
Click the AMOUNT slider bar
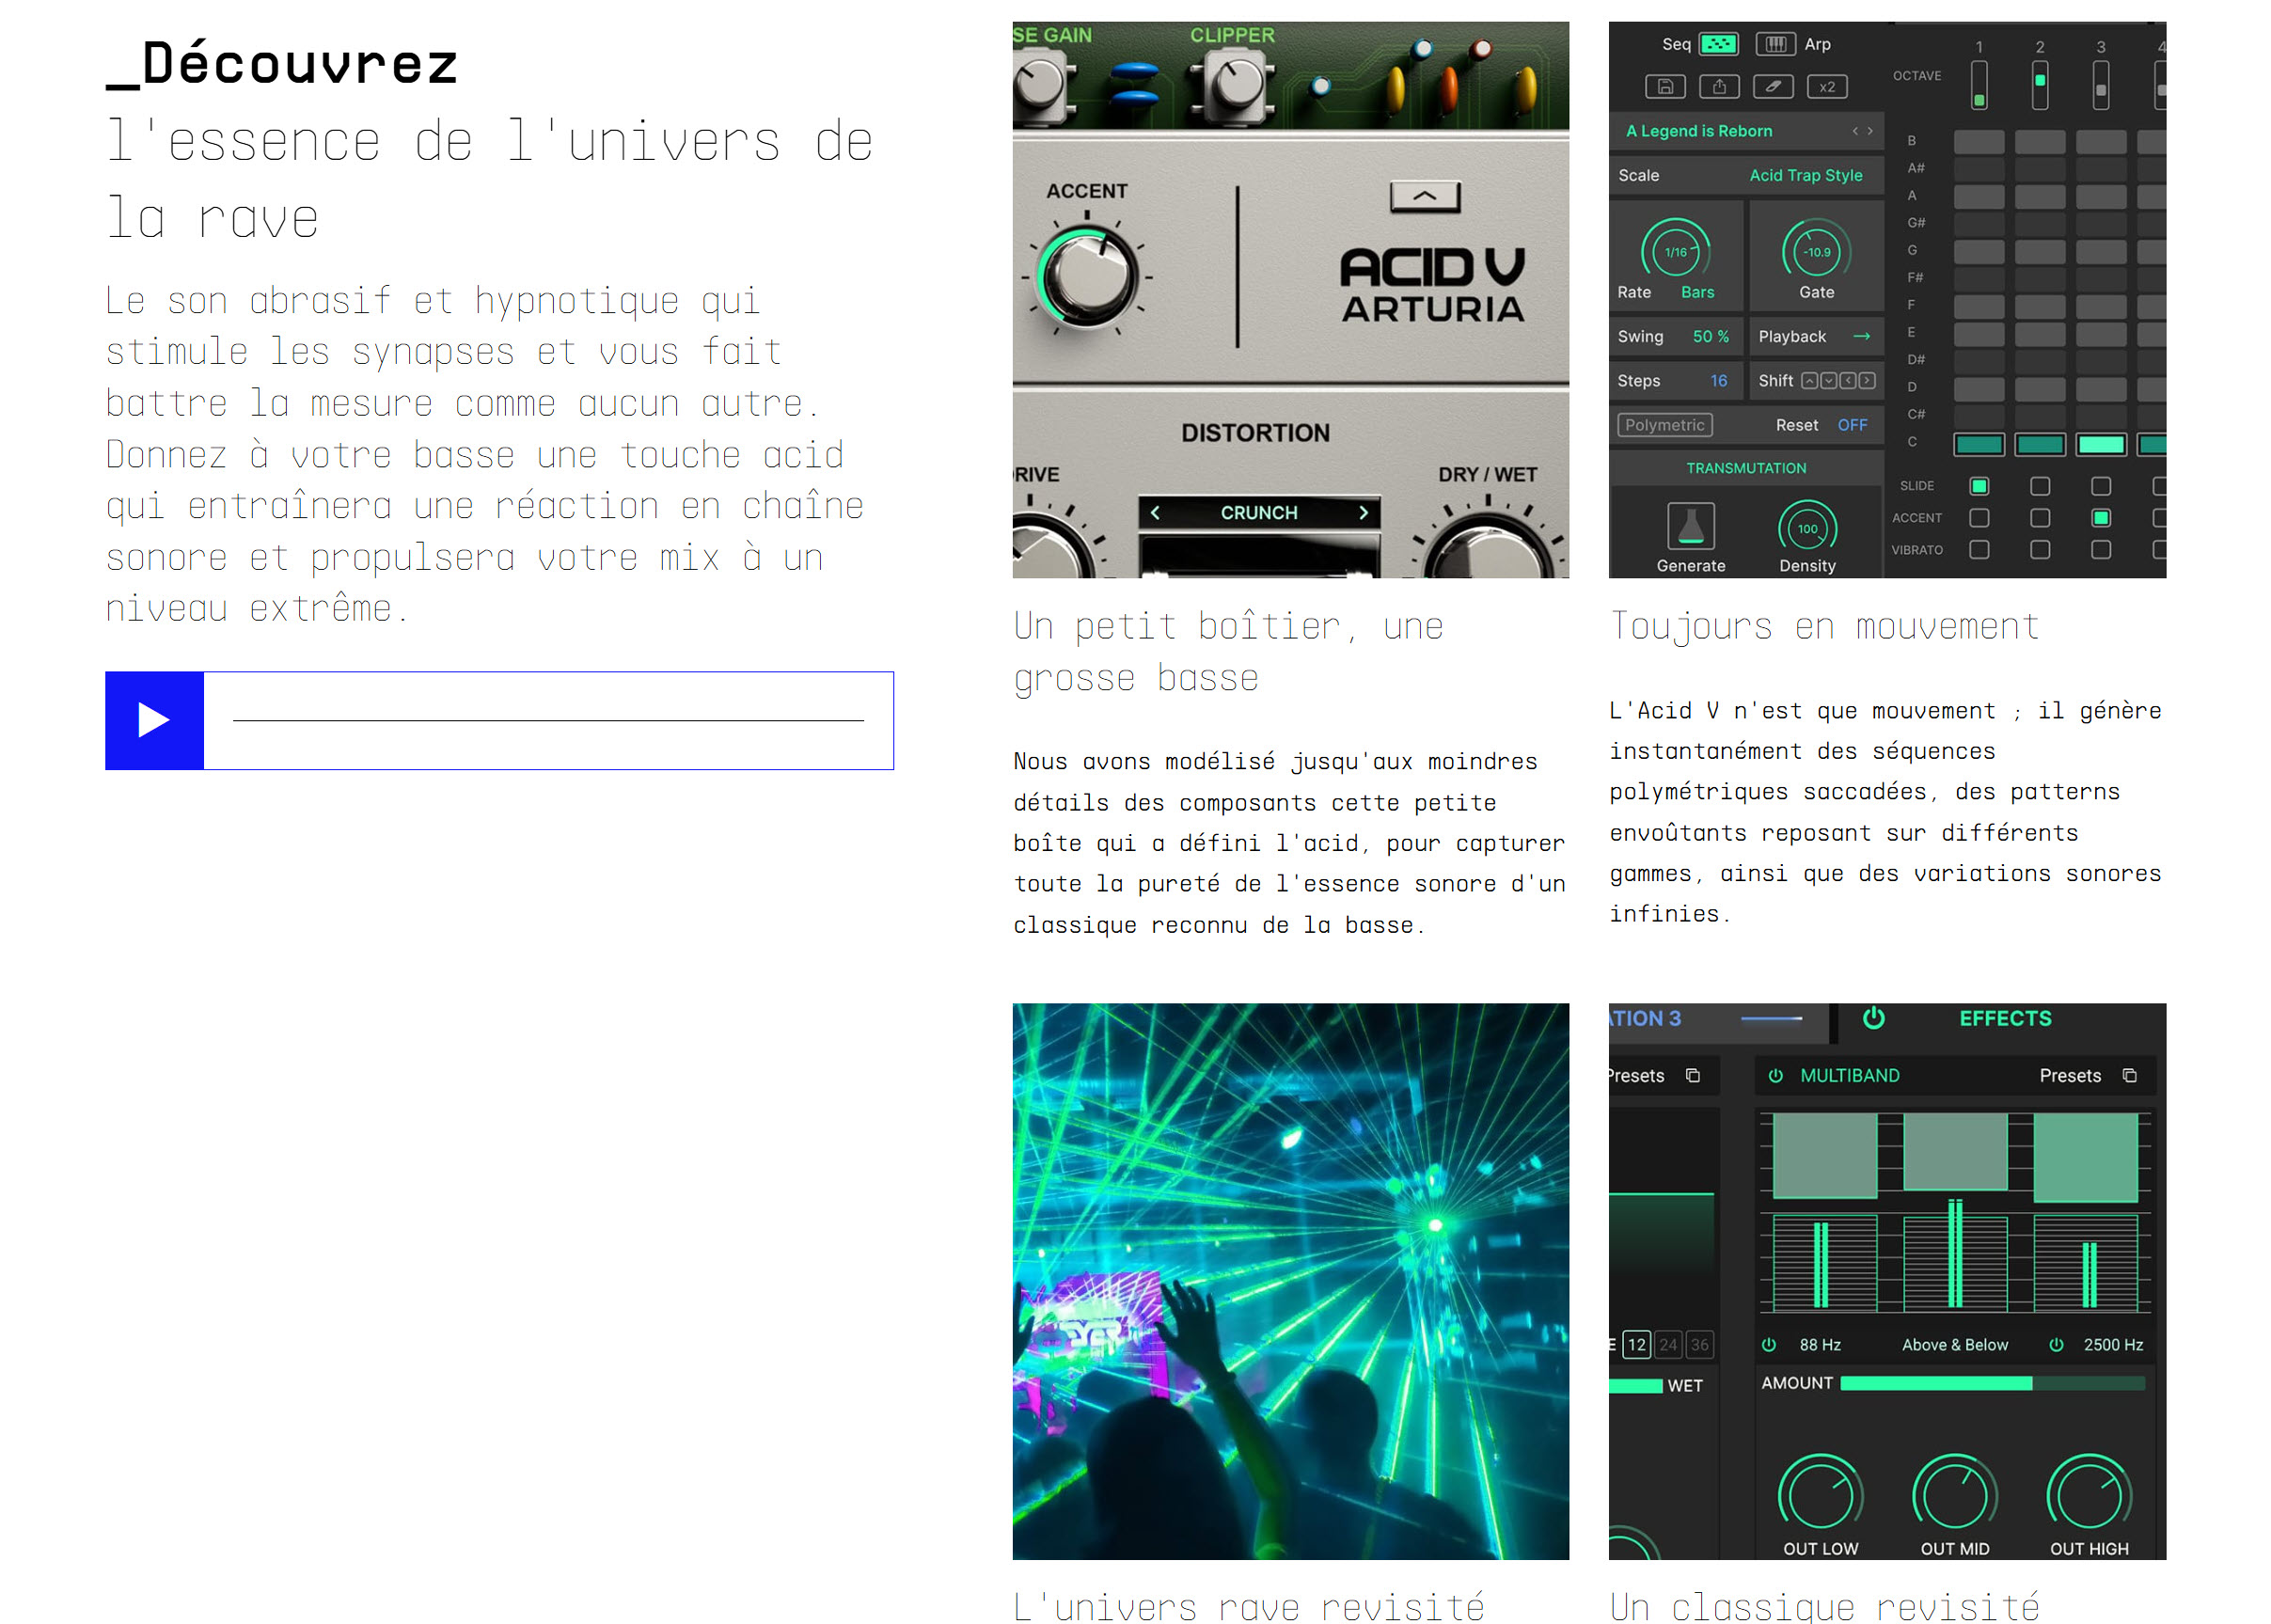pyautogui.click(x=1992, y=1383)
